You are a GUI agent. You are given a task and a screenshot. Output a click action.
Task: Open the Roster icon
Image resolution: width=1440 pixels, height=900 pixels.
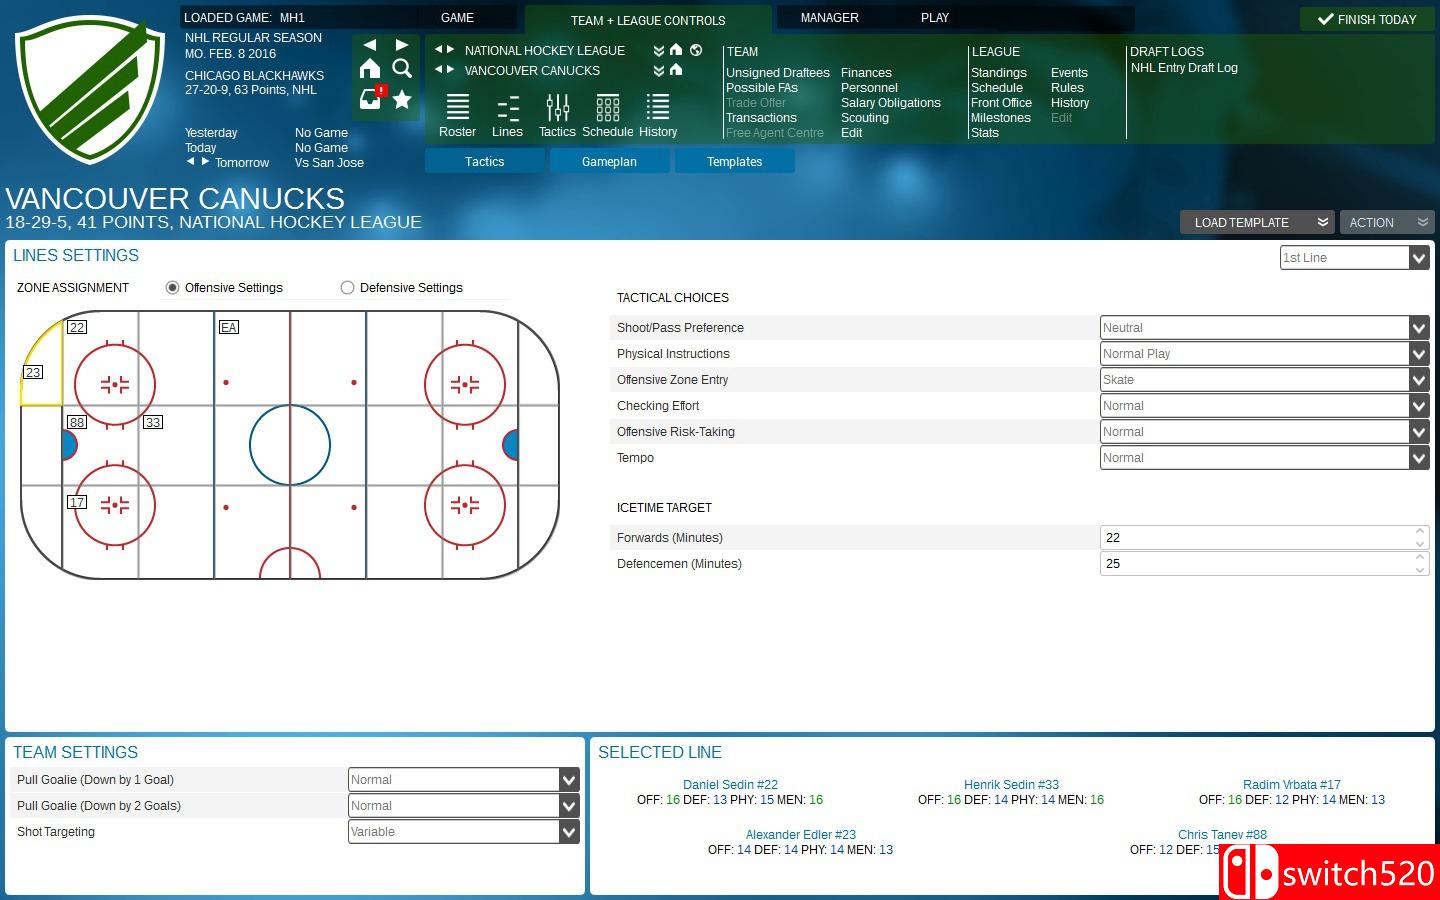point(457,108)
